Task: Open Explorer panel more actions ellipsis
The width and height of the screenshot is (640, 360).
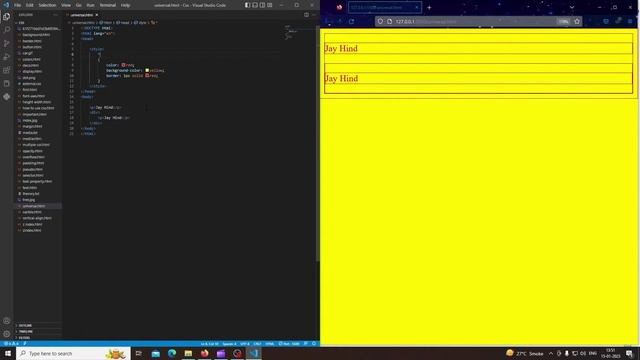Action: coord(56,15)
